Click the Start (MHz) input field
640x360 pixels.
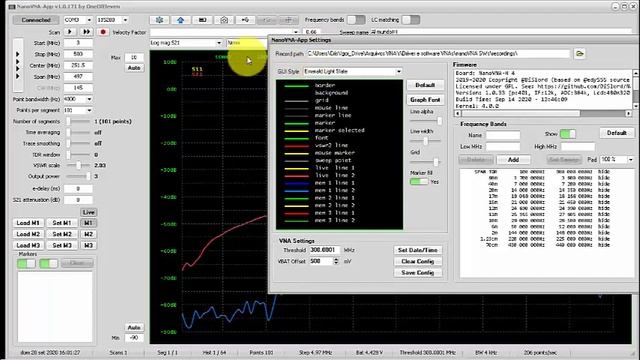(x=78, y=43)
